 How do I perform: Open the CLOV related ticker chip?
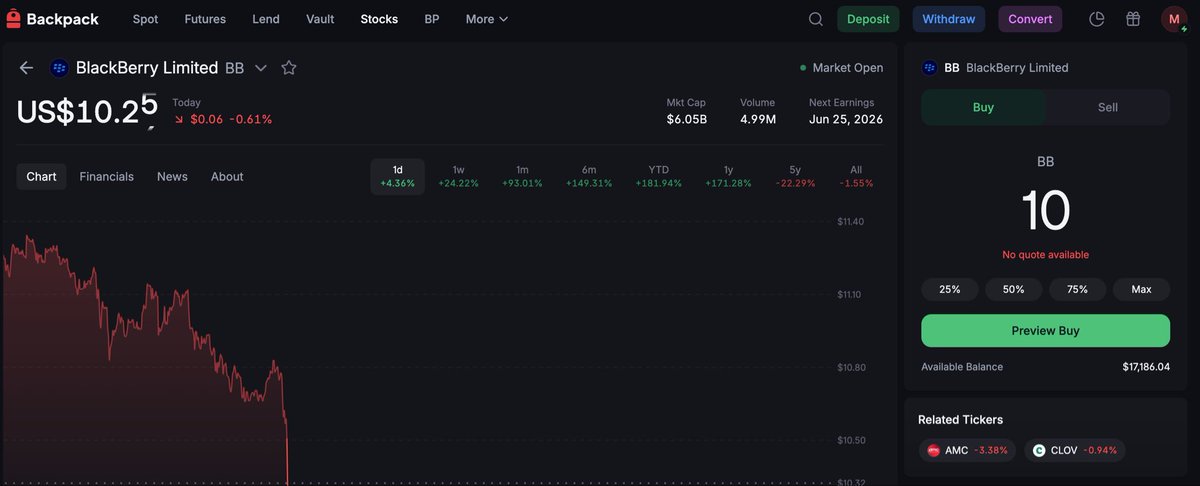click(x=1075, y=450)
